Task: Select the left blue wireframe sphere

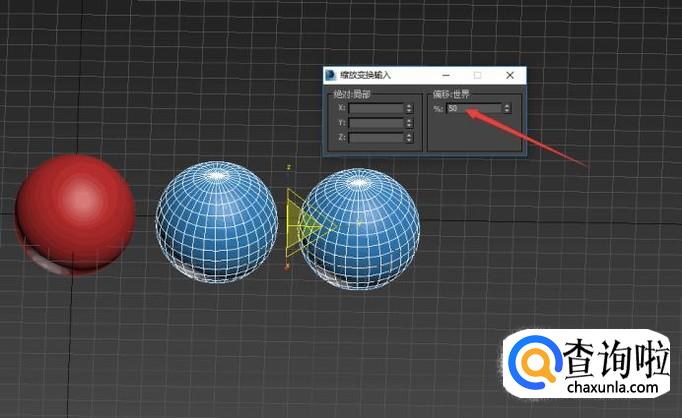Action: pyautogui.click(x=216, y=222)
